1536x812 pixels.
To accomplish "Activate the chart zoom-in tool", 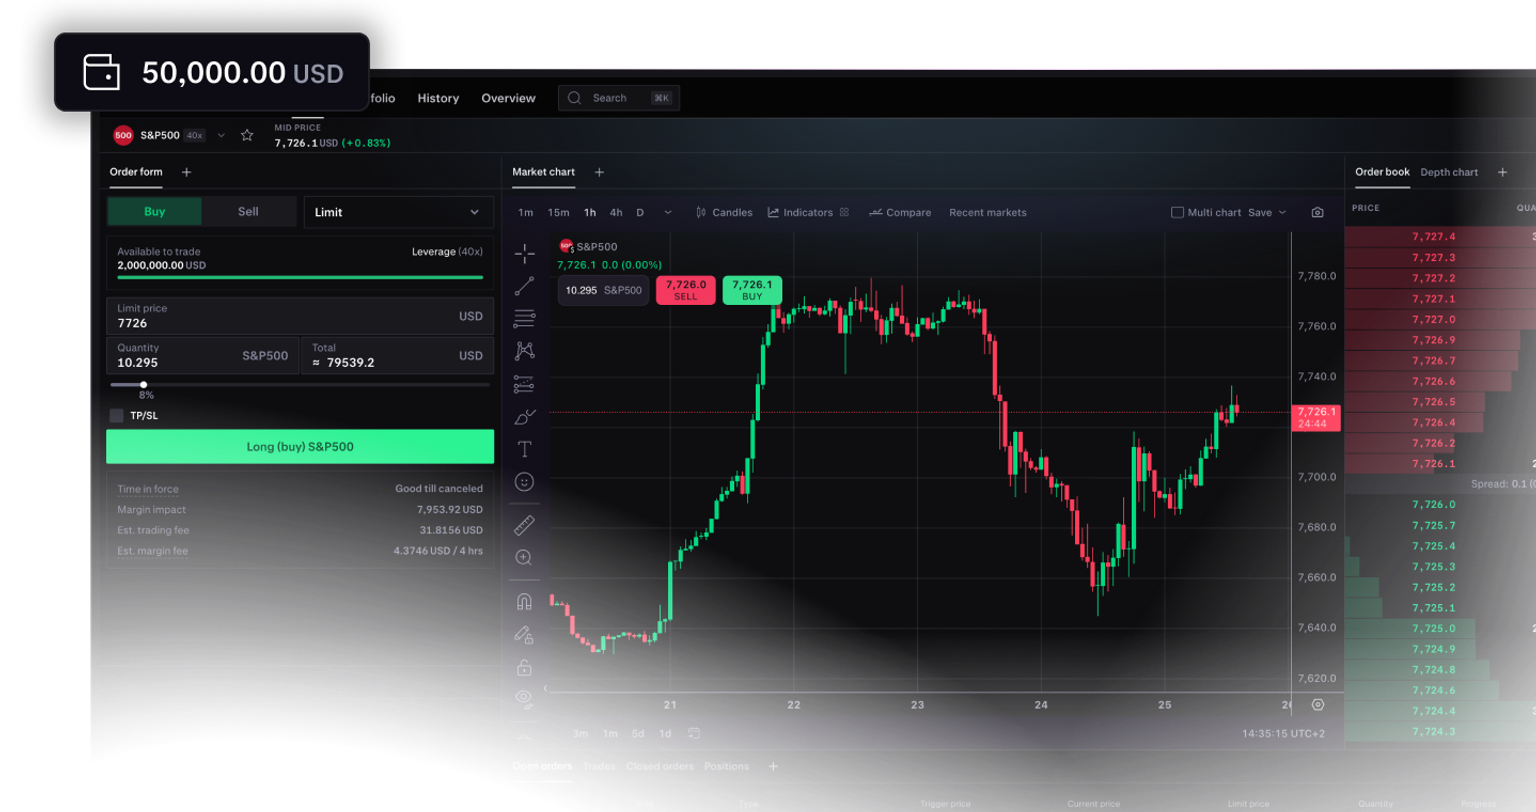I will click(524, 558).
